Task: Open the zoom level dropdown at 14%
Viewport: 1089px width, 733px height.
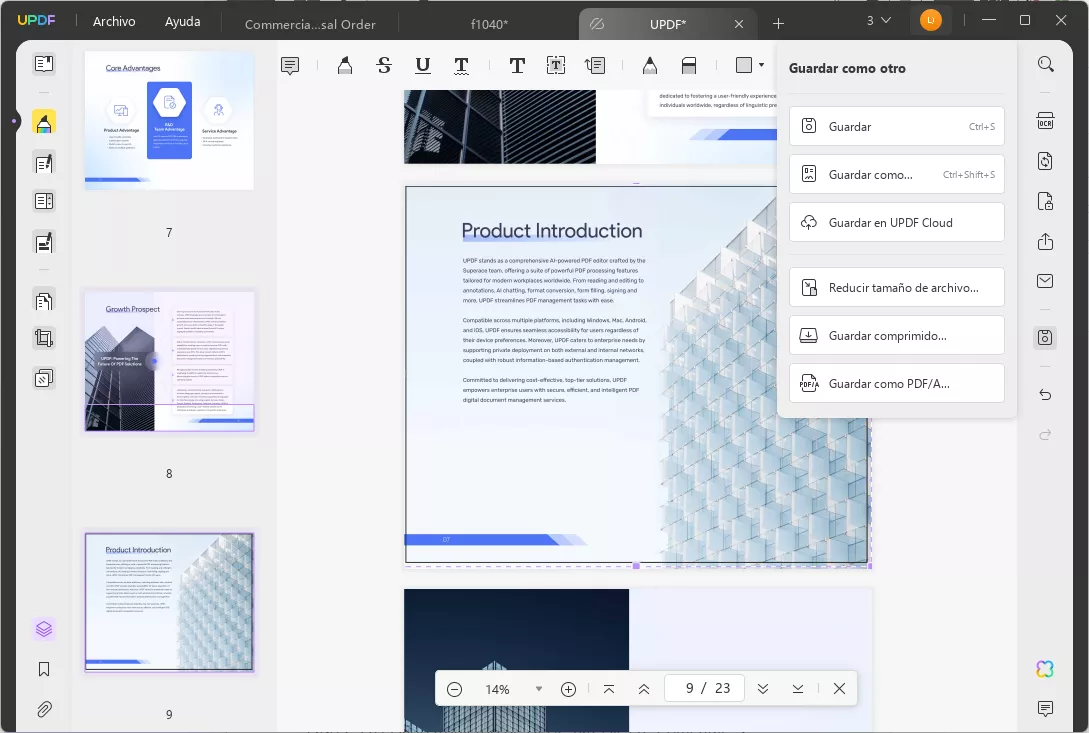Action: click(x=538, y=689)
